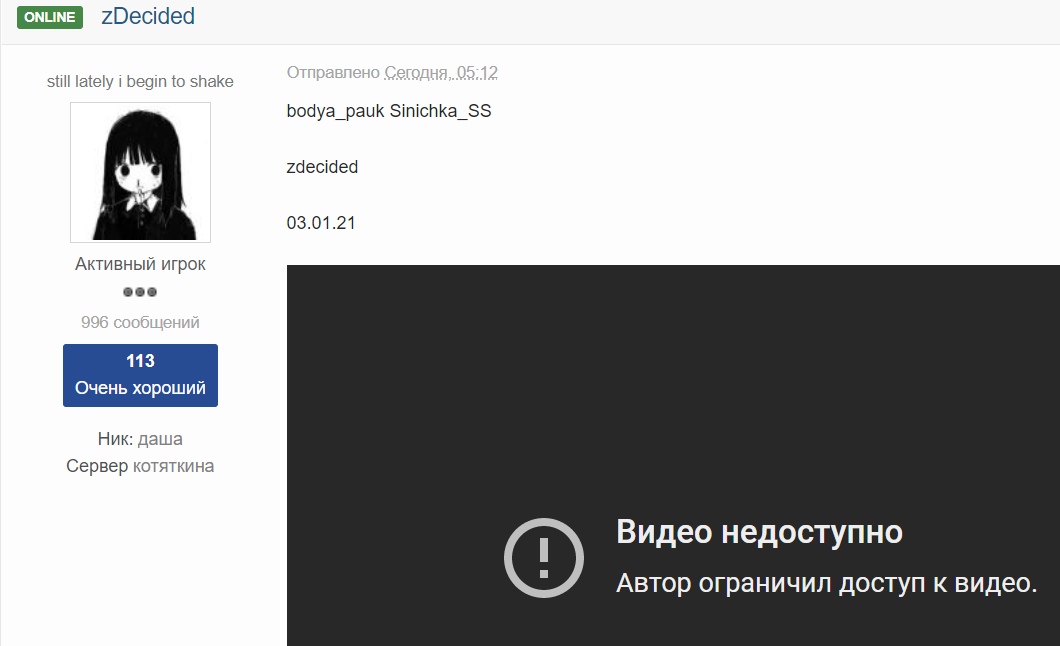The width and height of the screenshot is (1060, 646).
Task: Click the exclamation mark icon in the video
Action: pos(543,557)
